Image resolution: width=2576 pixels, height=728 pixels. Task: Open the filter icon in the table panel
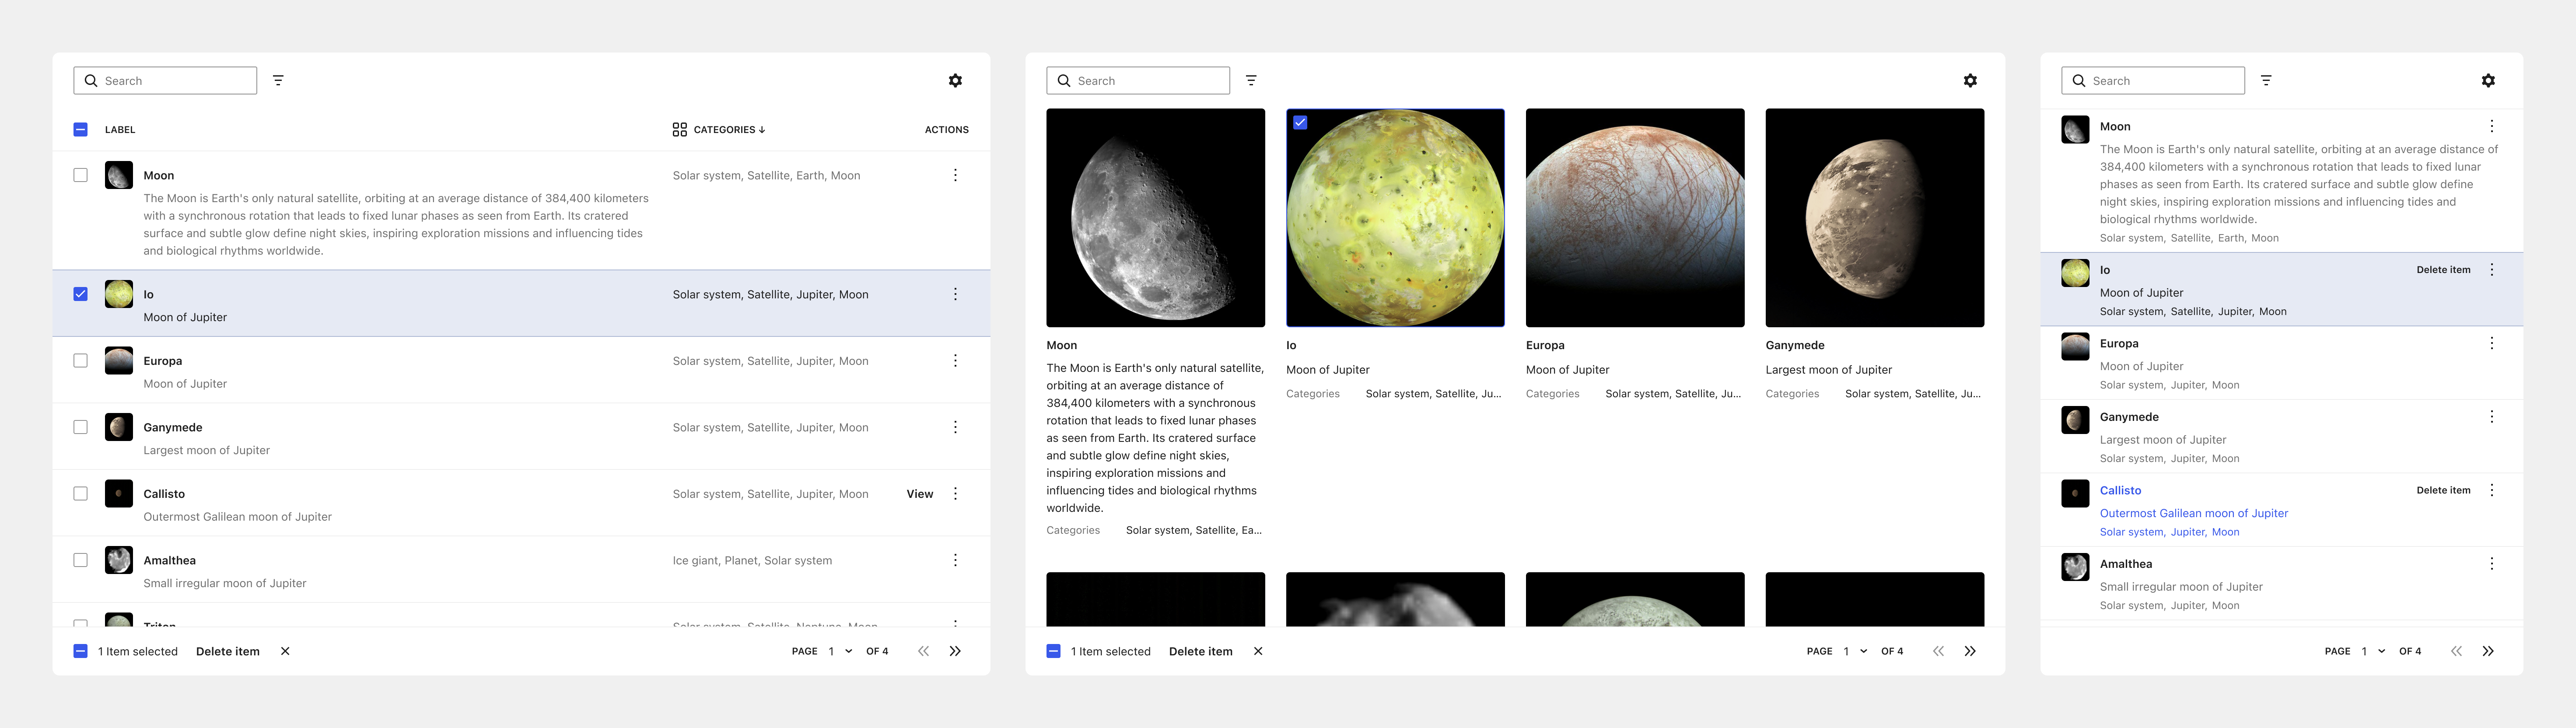278,80
